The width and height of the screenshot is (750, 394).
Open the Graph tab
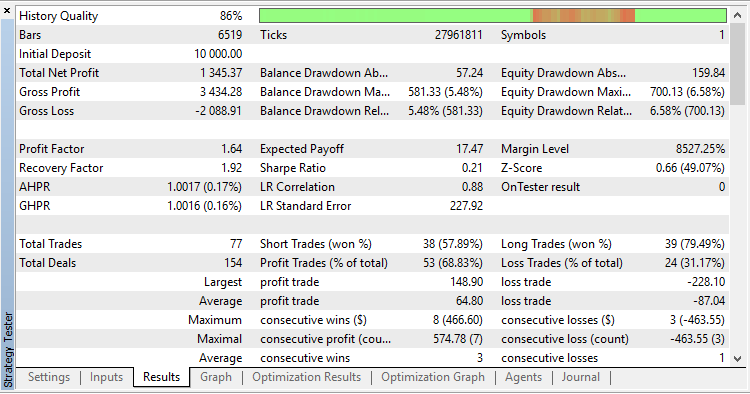(216, 377)
